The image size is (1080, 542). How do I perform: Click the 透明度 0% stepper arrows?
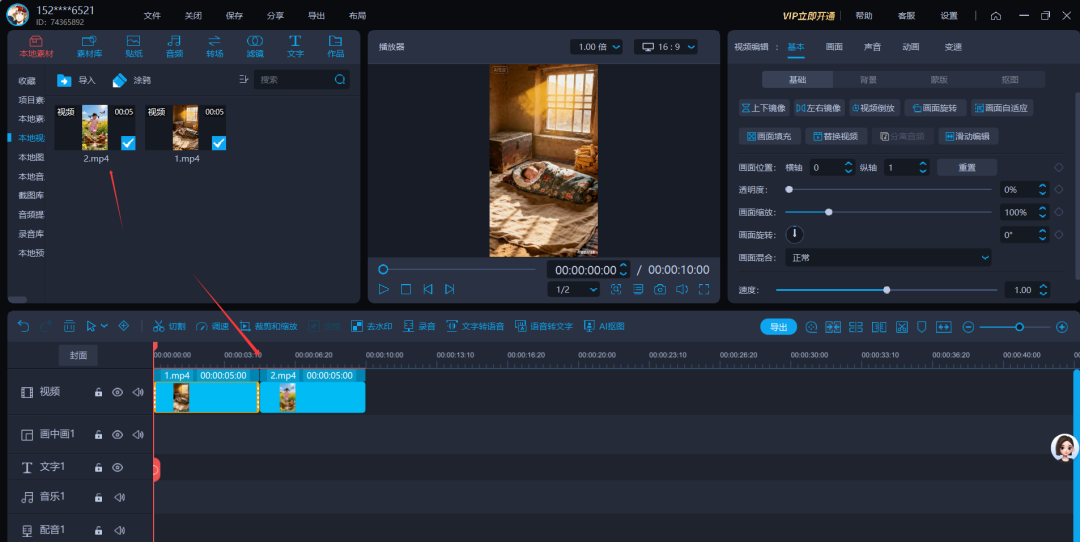tap(1043, 189)
